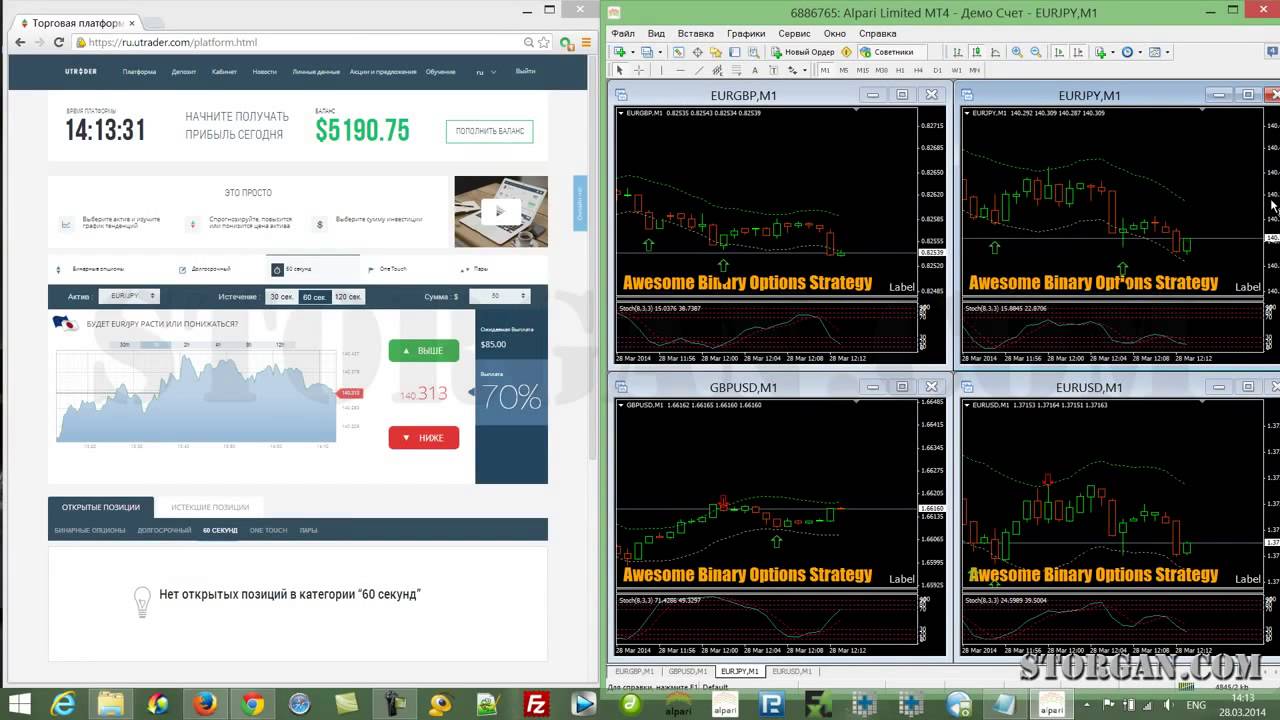Open the Депозит link in uTrader navigation
The image size is (1280, 720).
pos(183,72)
